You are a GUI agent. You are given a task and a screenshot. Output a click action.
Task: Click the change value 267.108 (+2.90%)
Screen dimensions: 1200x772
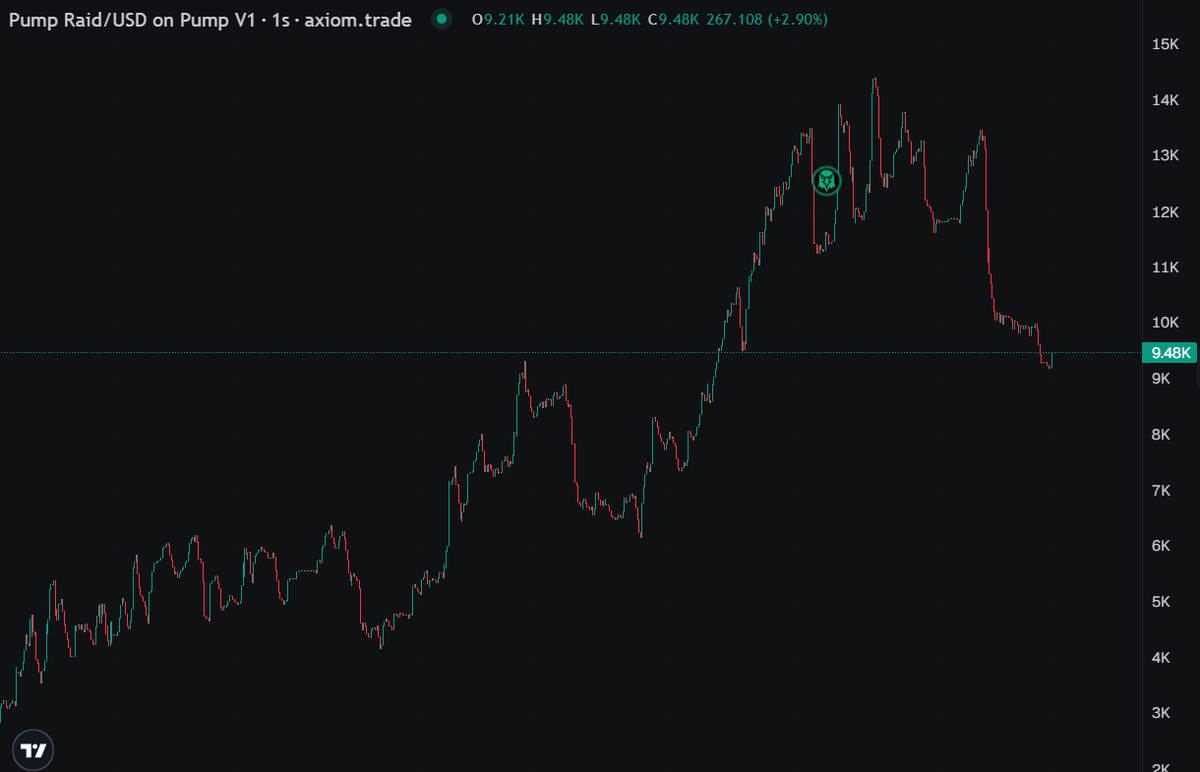[768, 20]
